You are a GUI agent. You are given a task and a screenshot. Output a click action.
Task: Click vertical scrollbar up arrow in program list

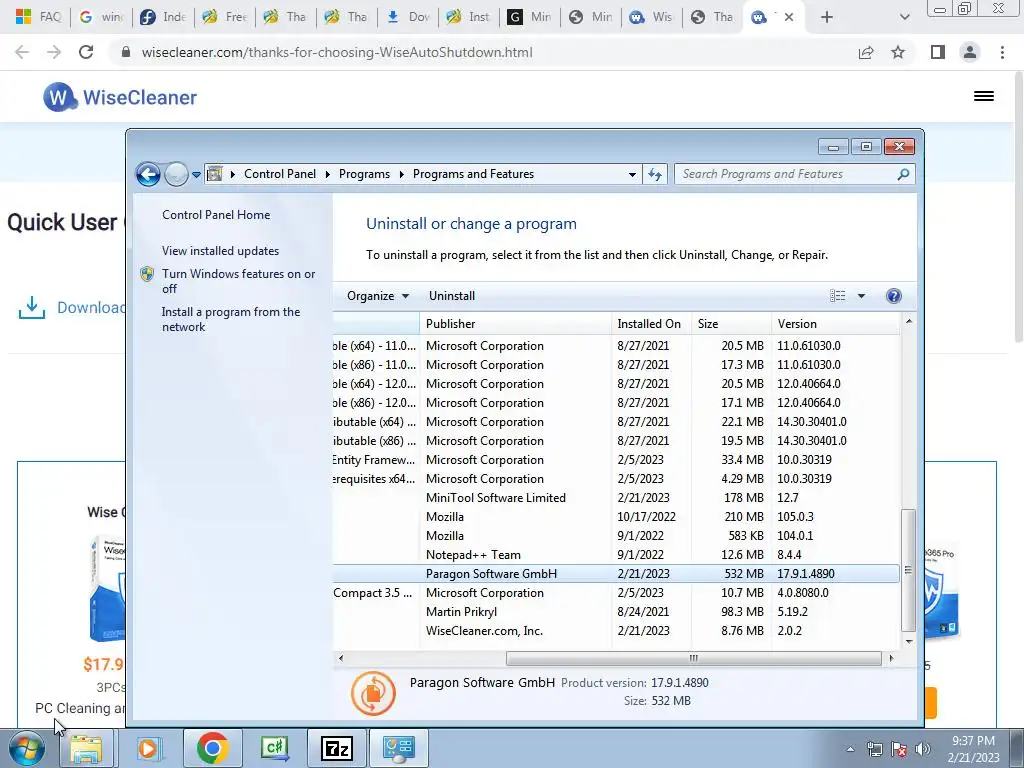pyautogui.click(x=908, y=321)
